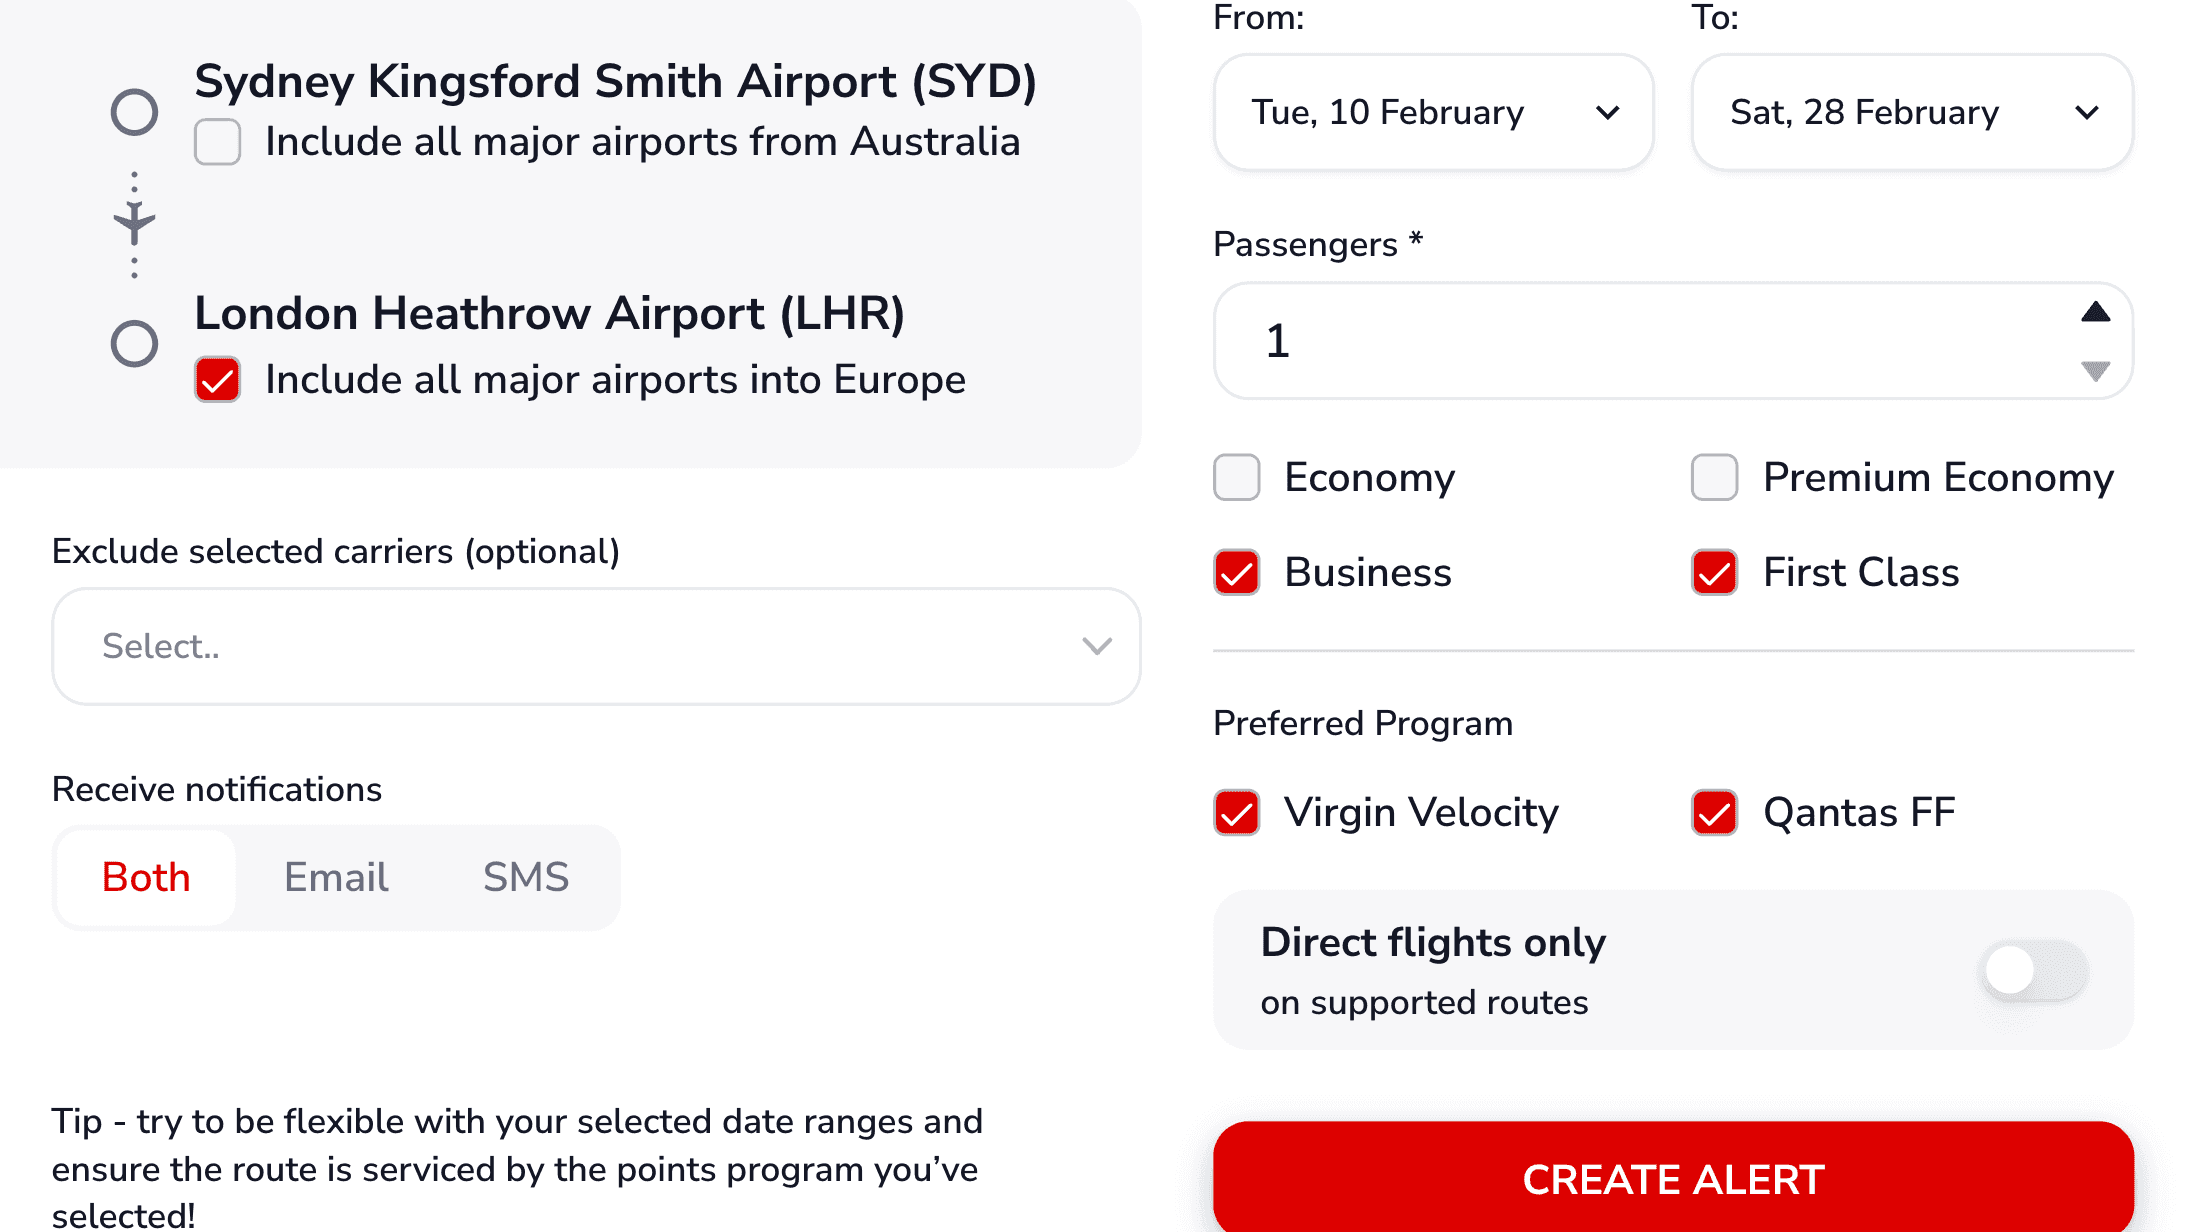This screenshot has height=1232, width=2190.
Task: Switch notifications to SMS only
Action: coord(527,877)
